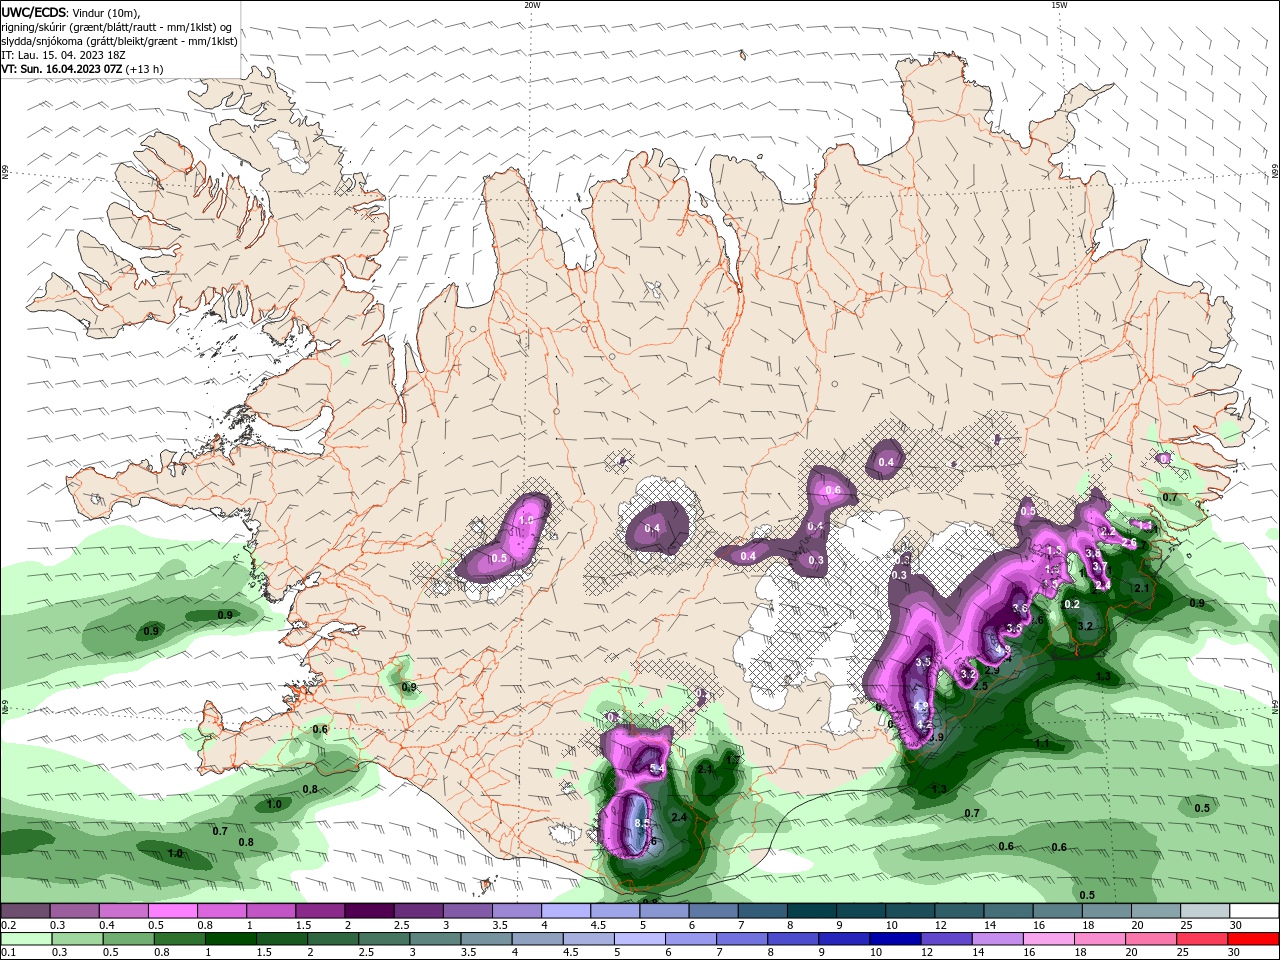The image size is (1280, 960).
Task: Pick rain legend swatch between 1 and 1.5
Action: [x=231, y=939]
